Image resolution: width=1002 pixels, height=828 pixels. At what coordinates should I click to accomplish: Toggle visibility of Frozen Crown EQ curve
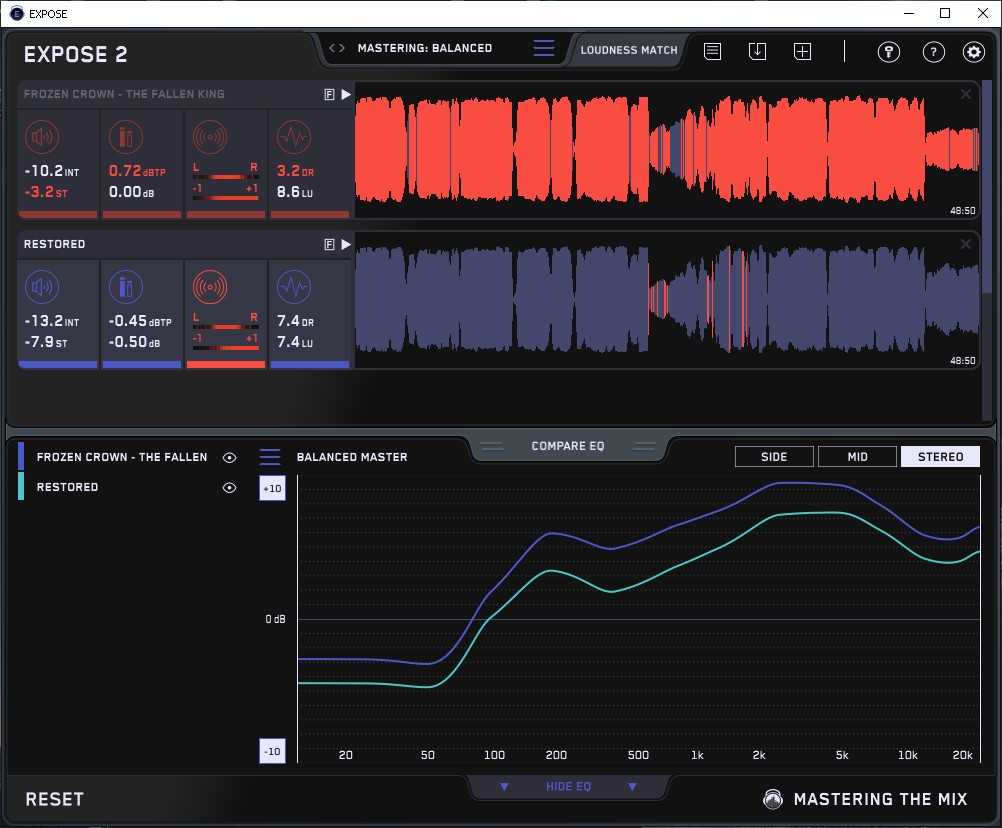point(230,457)
